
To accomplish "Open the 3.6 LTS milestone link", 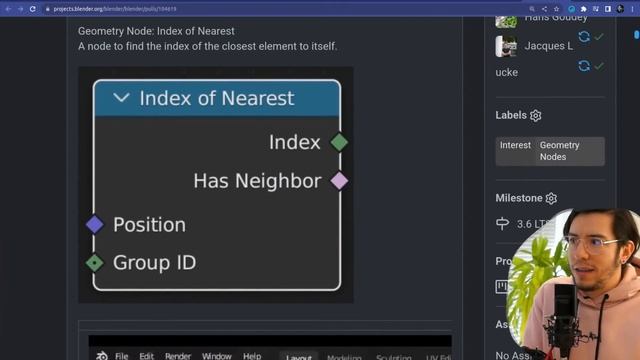I will [533, 224].
